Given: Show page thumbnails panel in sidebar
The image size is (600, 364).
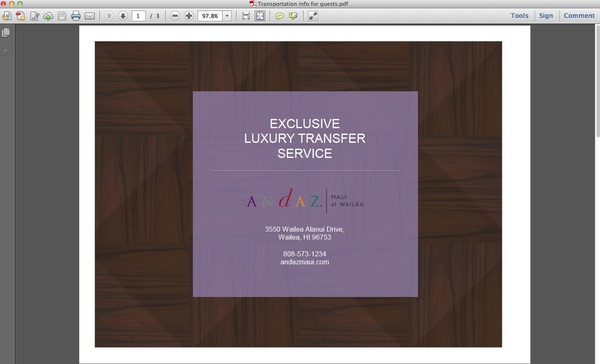Looking at the screenshot, I should [x=6, y=33].
